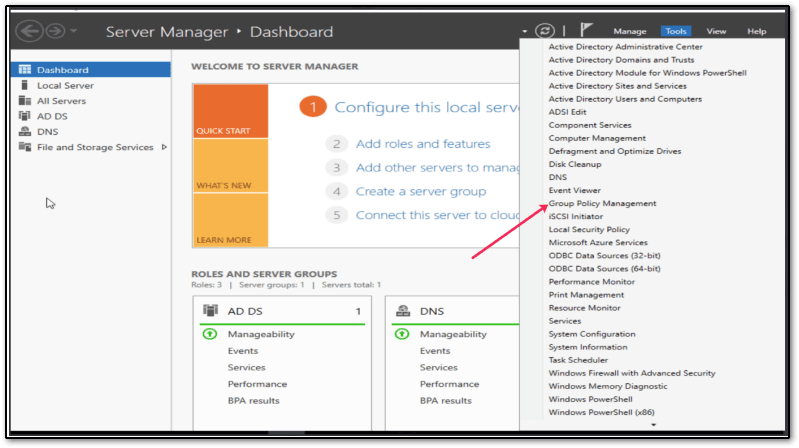
Task: Click the All Servers sidebar icon
Action: [x=24, y=100]
